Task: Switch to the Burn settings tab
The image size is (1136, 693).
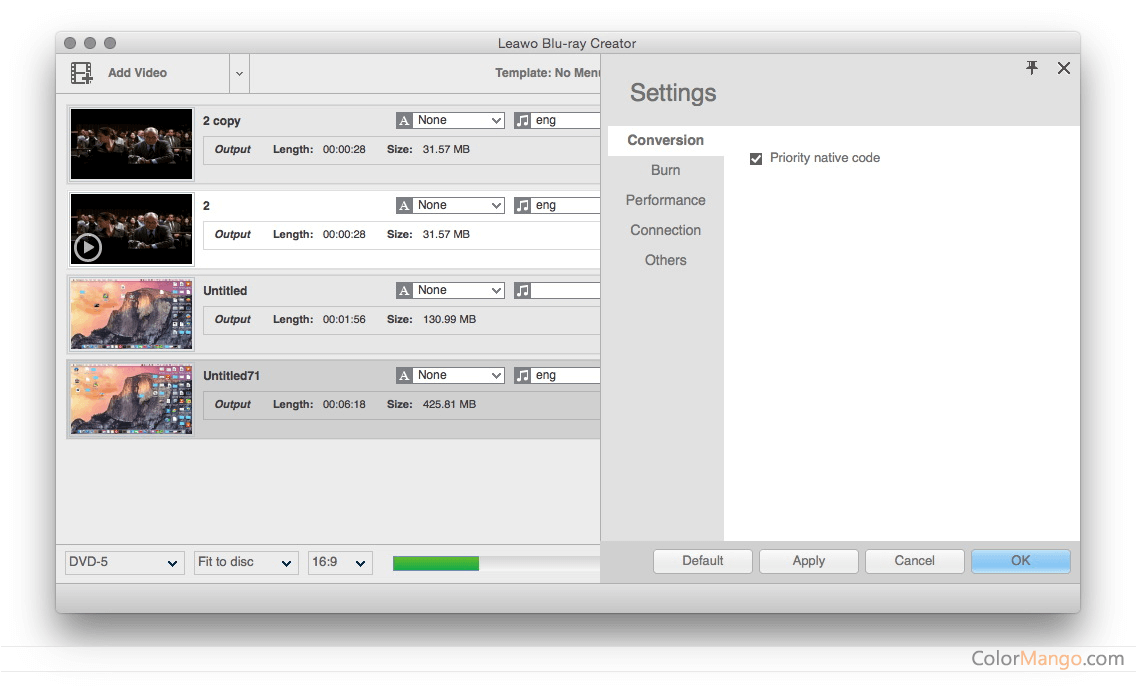Action: click(x=665, y=170)
